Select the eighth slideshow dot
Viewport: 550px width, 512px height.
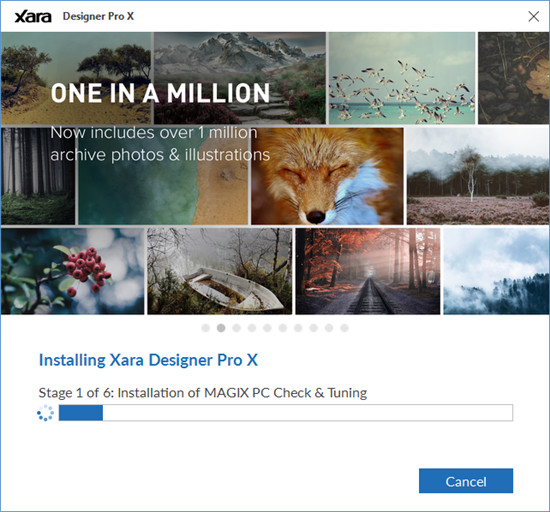pos(314,328)
